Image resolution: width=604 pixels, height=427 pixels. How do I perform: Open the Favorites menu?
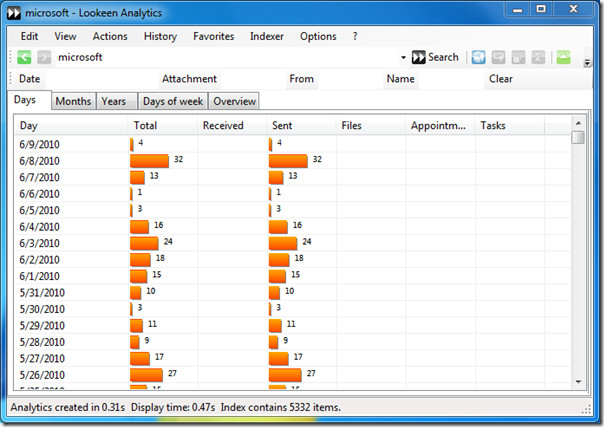[214, 36]
